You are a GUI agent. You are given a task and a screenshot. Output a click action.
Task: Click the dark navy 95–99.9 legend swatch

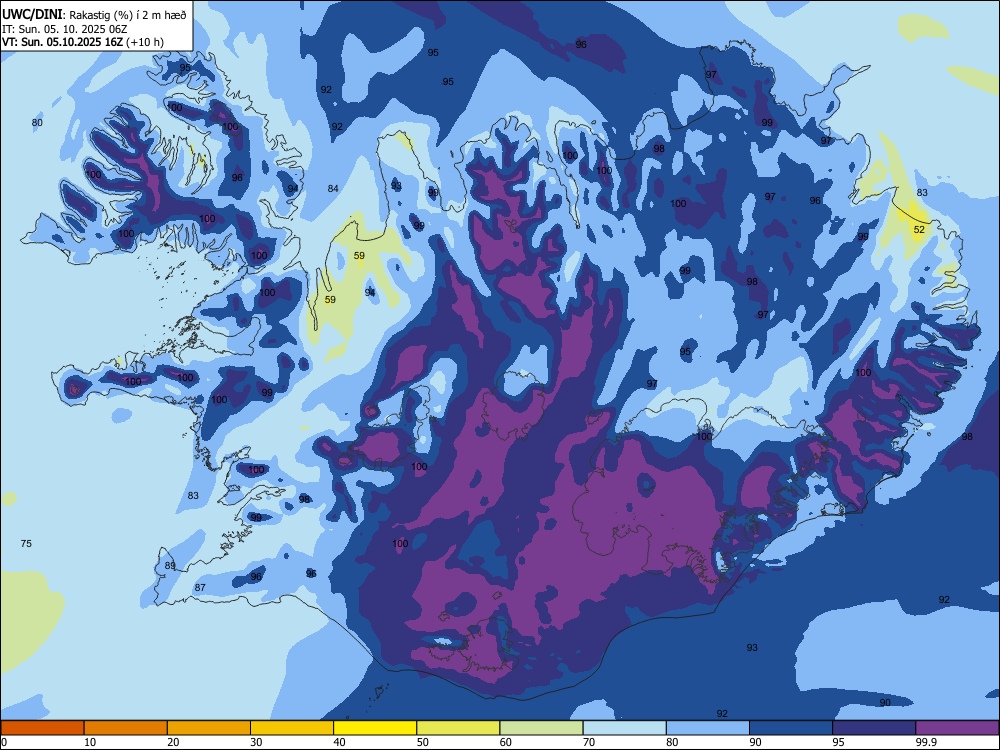[874, 728]
